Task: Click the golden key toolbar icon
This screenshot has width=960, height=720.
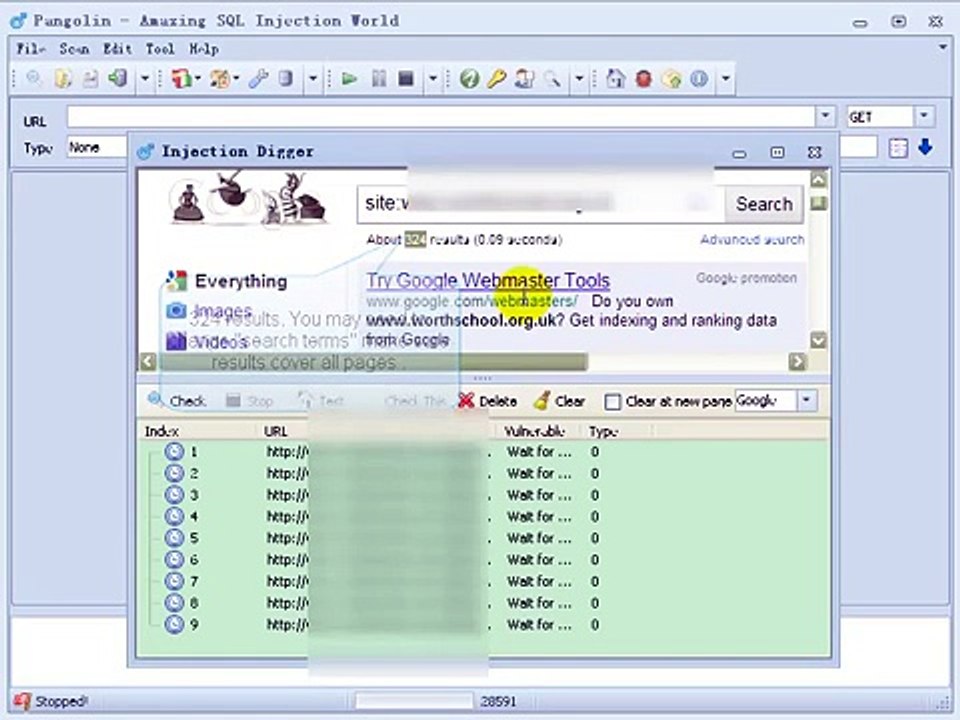Action: (497, 78)
